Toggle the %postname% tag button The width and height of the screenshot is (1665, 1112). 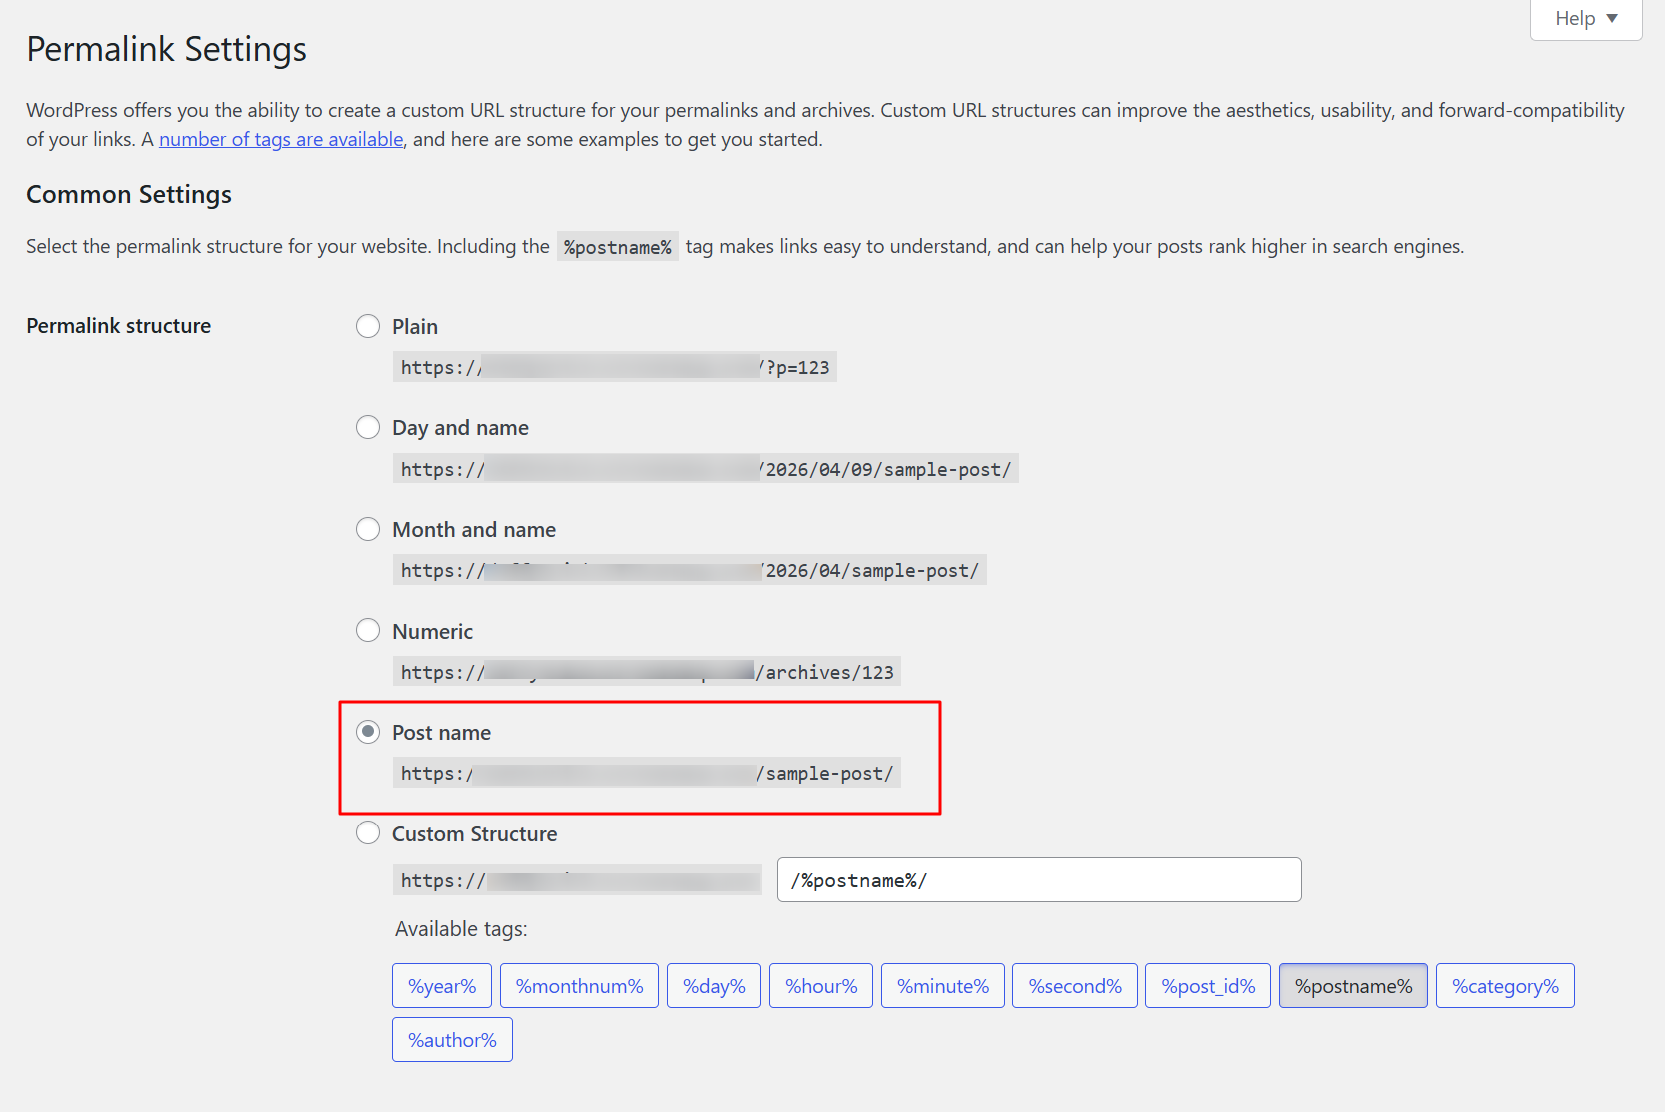click(1353, 986)
